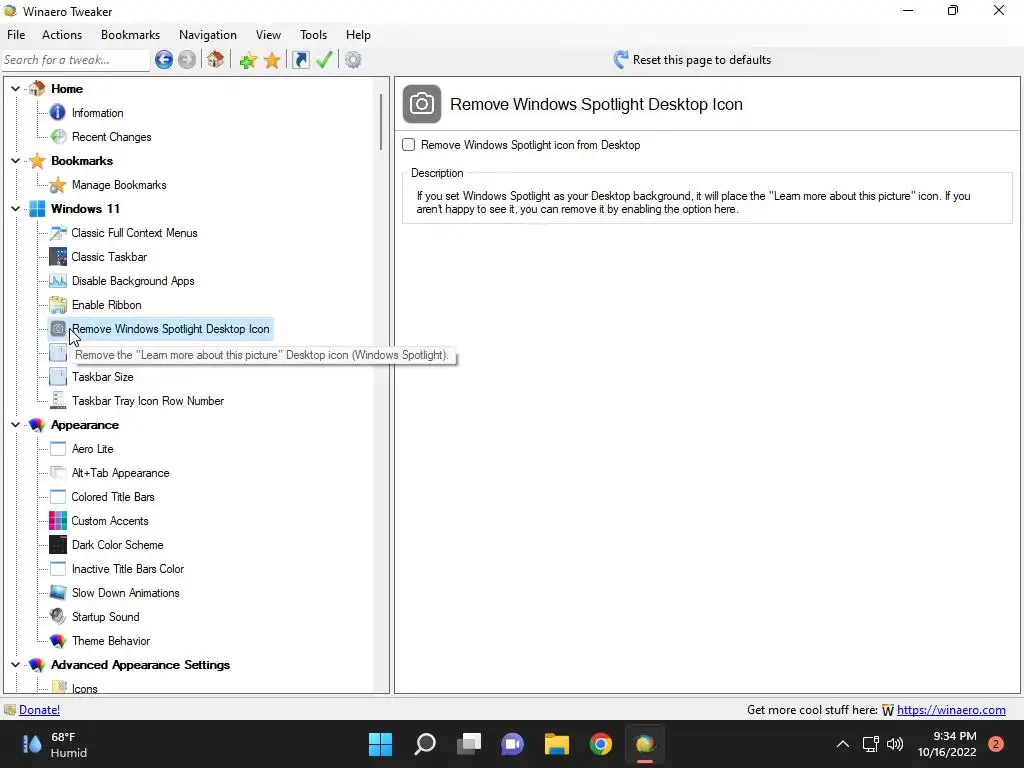Select Inactive Title Bars Color tree item
Screen dimensions: 1024x768
click(x=128, y=569)
